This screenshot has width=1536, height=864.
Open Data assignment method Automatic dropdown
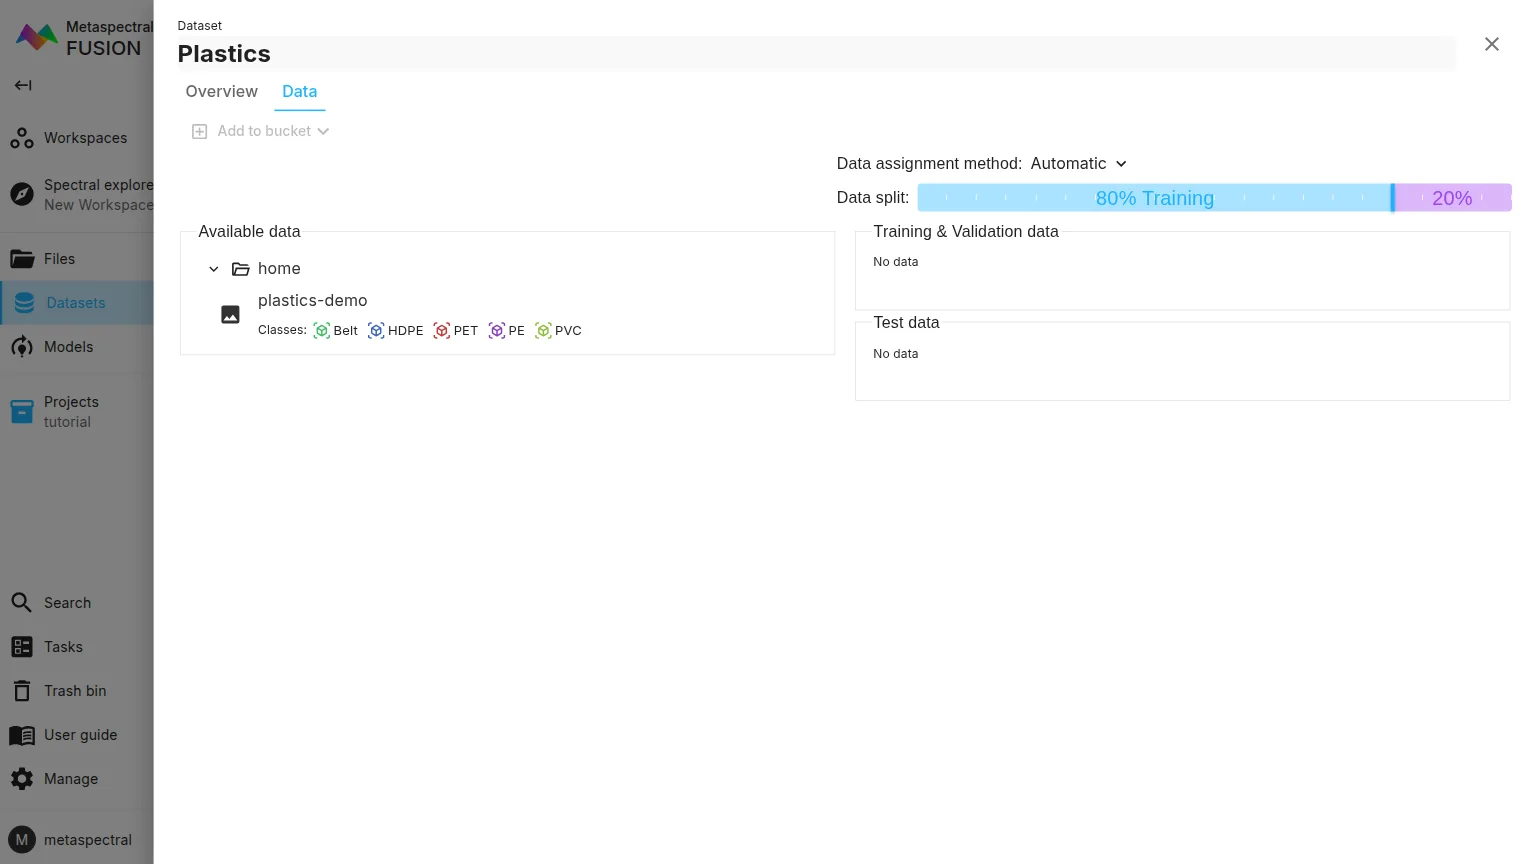tap(1079, 164)
